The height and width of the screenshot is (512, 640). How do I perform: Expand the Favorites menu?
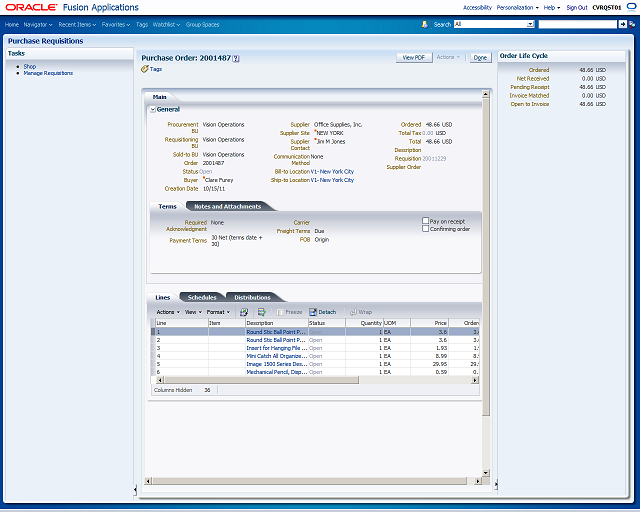116,24
